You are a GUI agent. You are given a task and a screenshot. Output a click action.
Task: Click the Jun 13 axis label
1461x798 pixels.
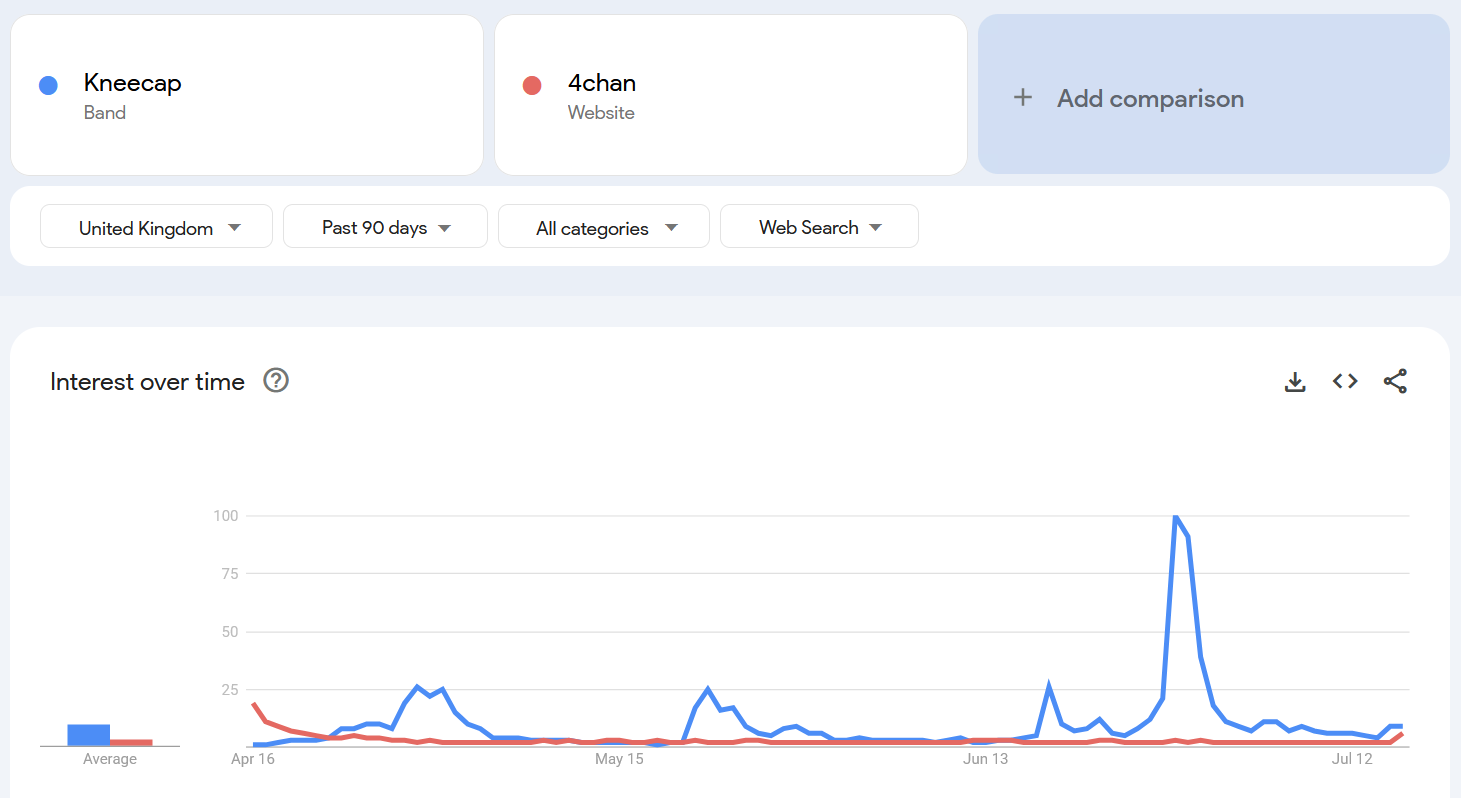[x=986, y=759]
